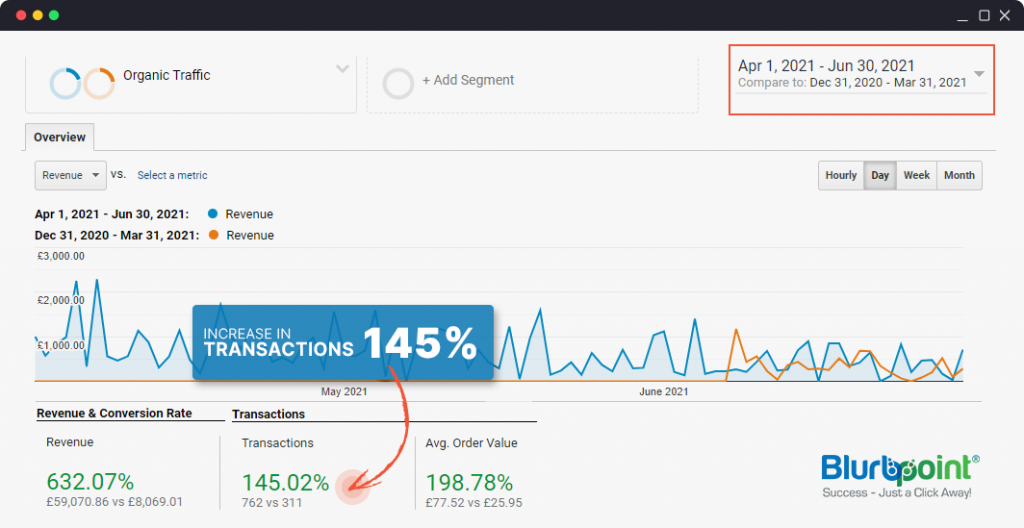Click the window restore icon in title bar
Screen dimensions: 1024x528
coord(984,15)
